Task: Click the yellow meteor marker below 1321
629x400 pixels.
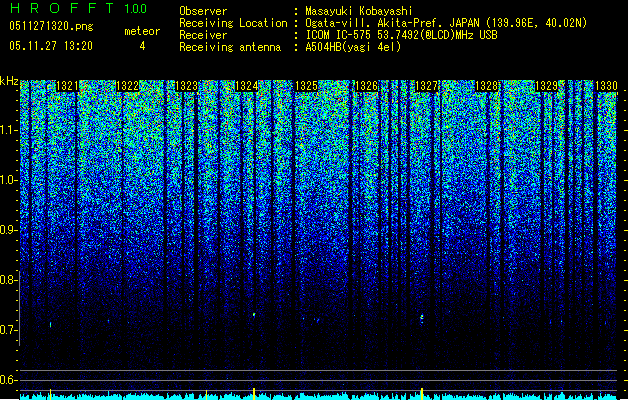Action: point(51,394)
